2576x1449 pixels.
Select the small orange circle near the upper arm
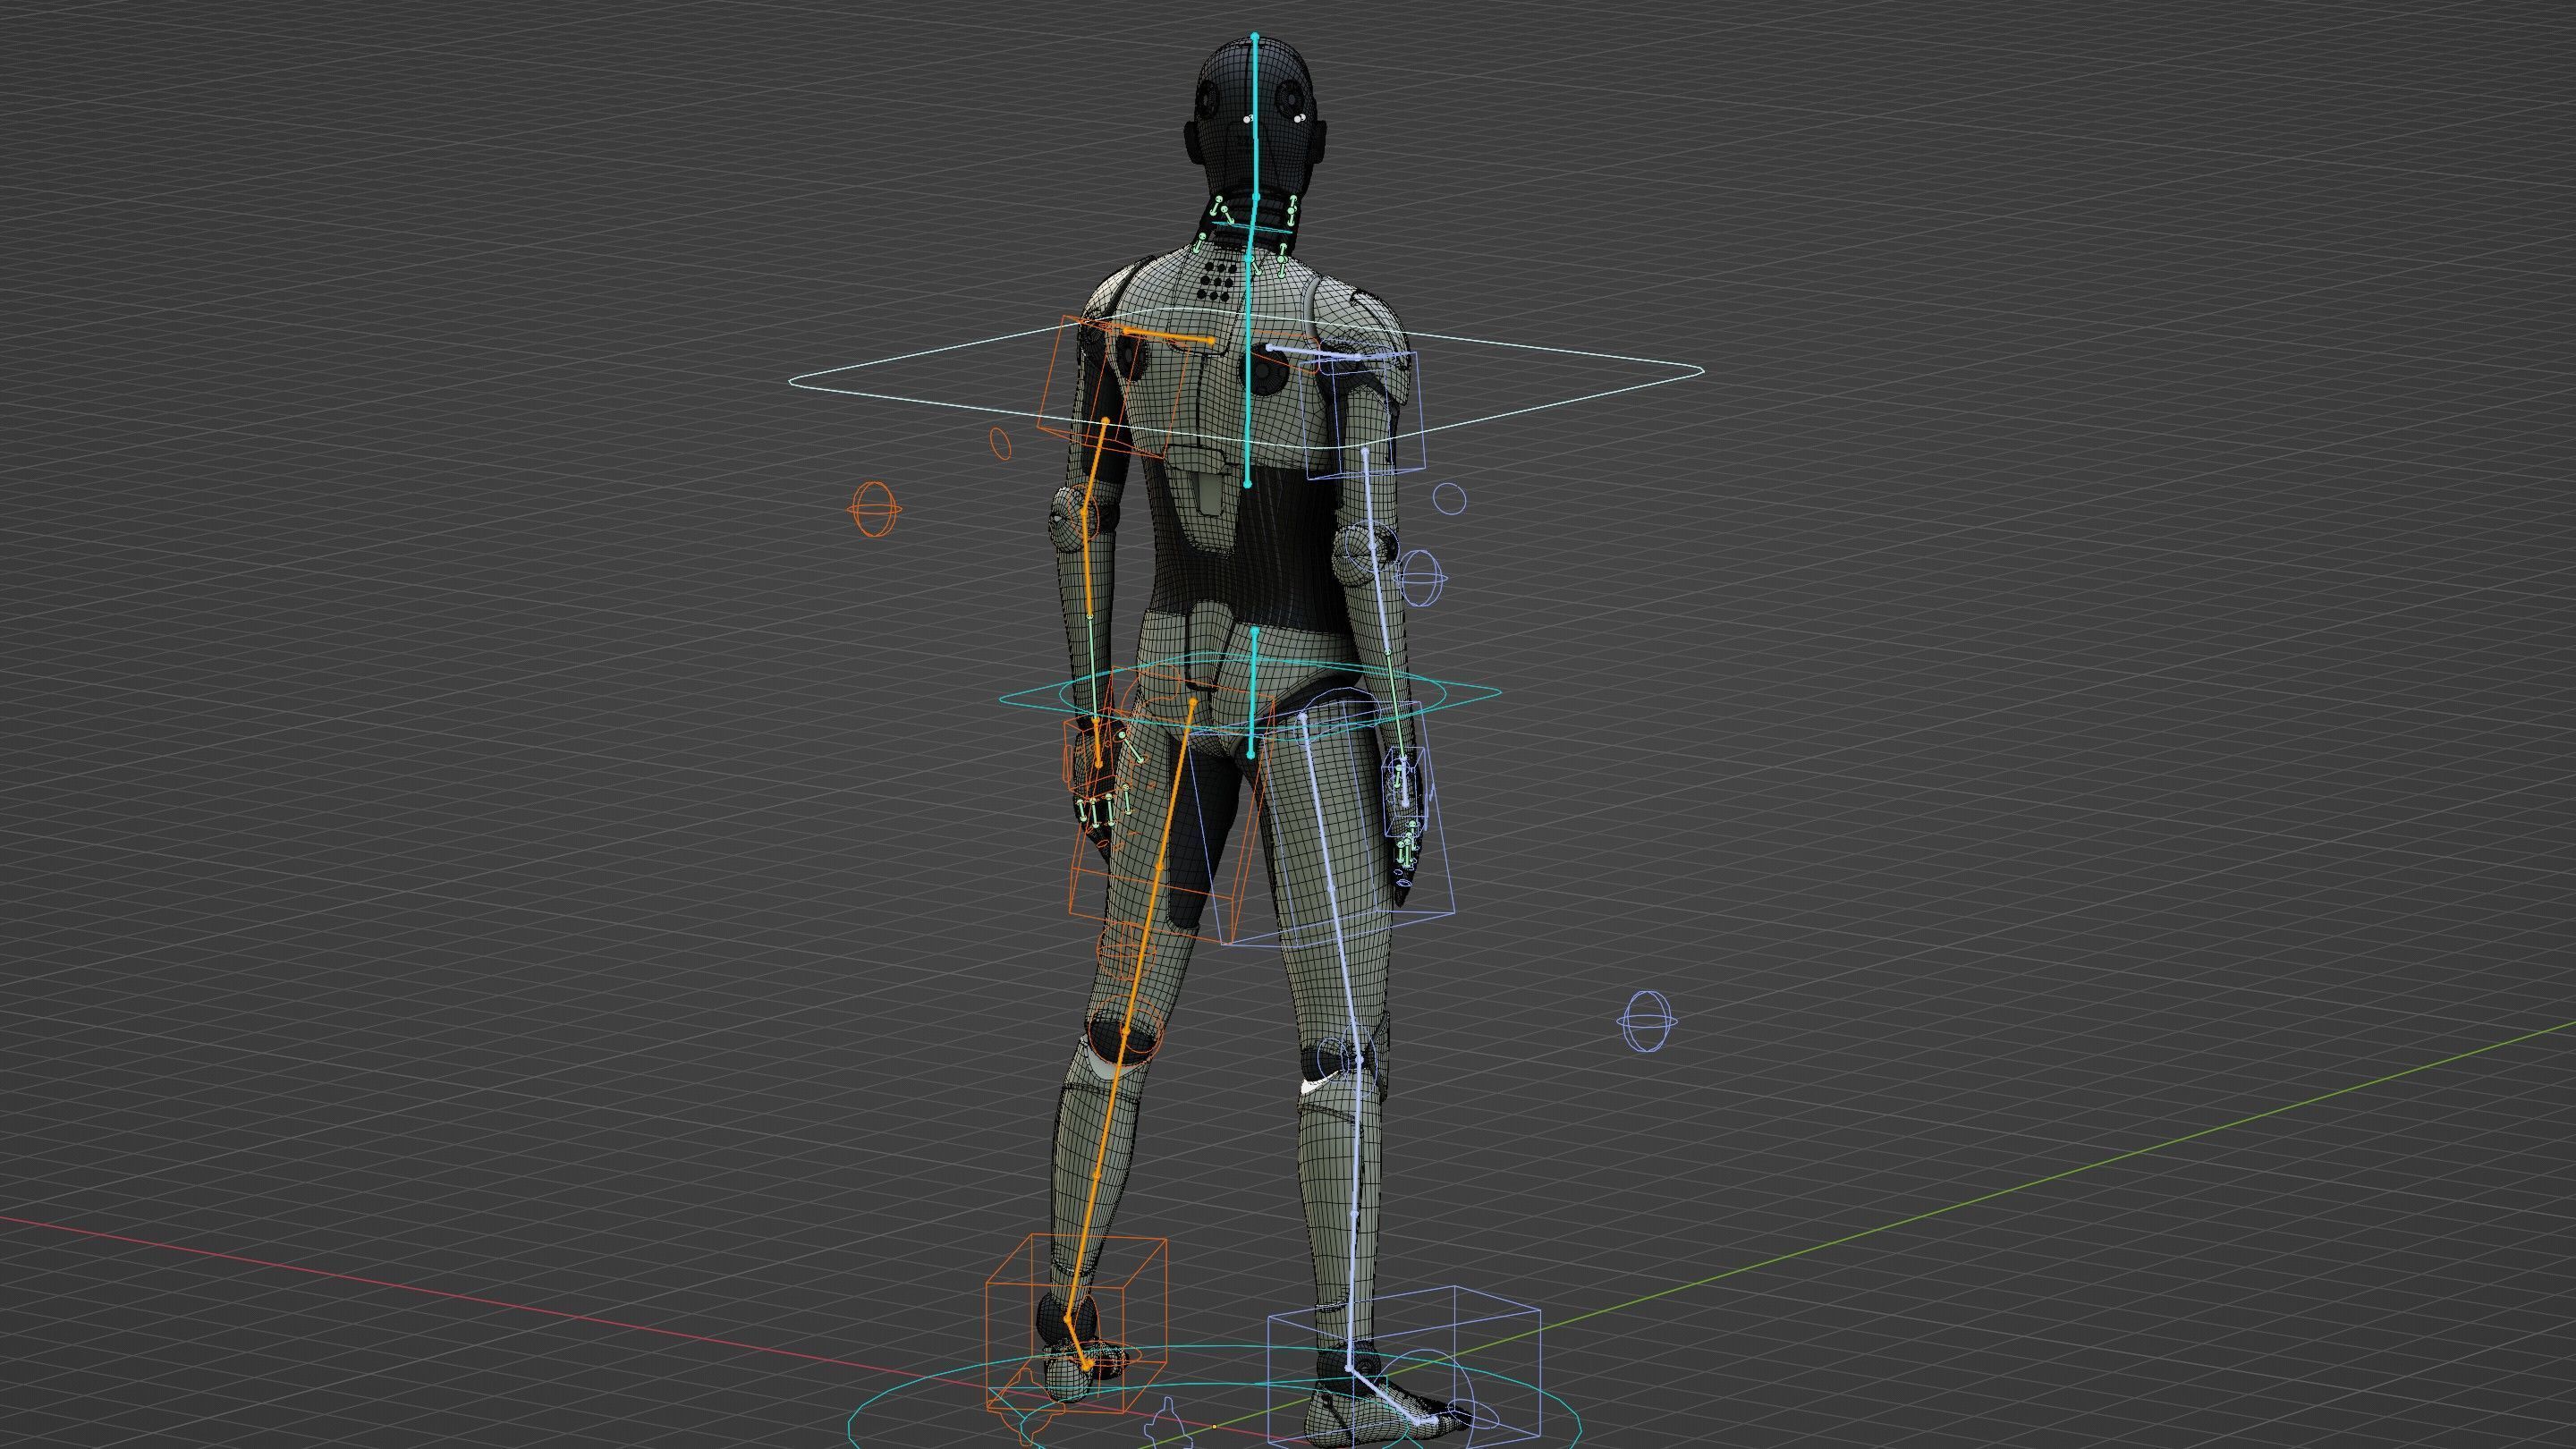(1000, 443)
